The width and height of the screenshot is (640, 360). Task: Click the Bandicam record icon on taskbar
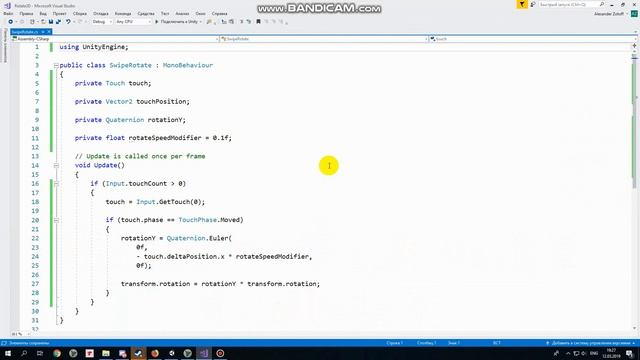220,353
